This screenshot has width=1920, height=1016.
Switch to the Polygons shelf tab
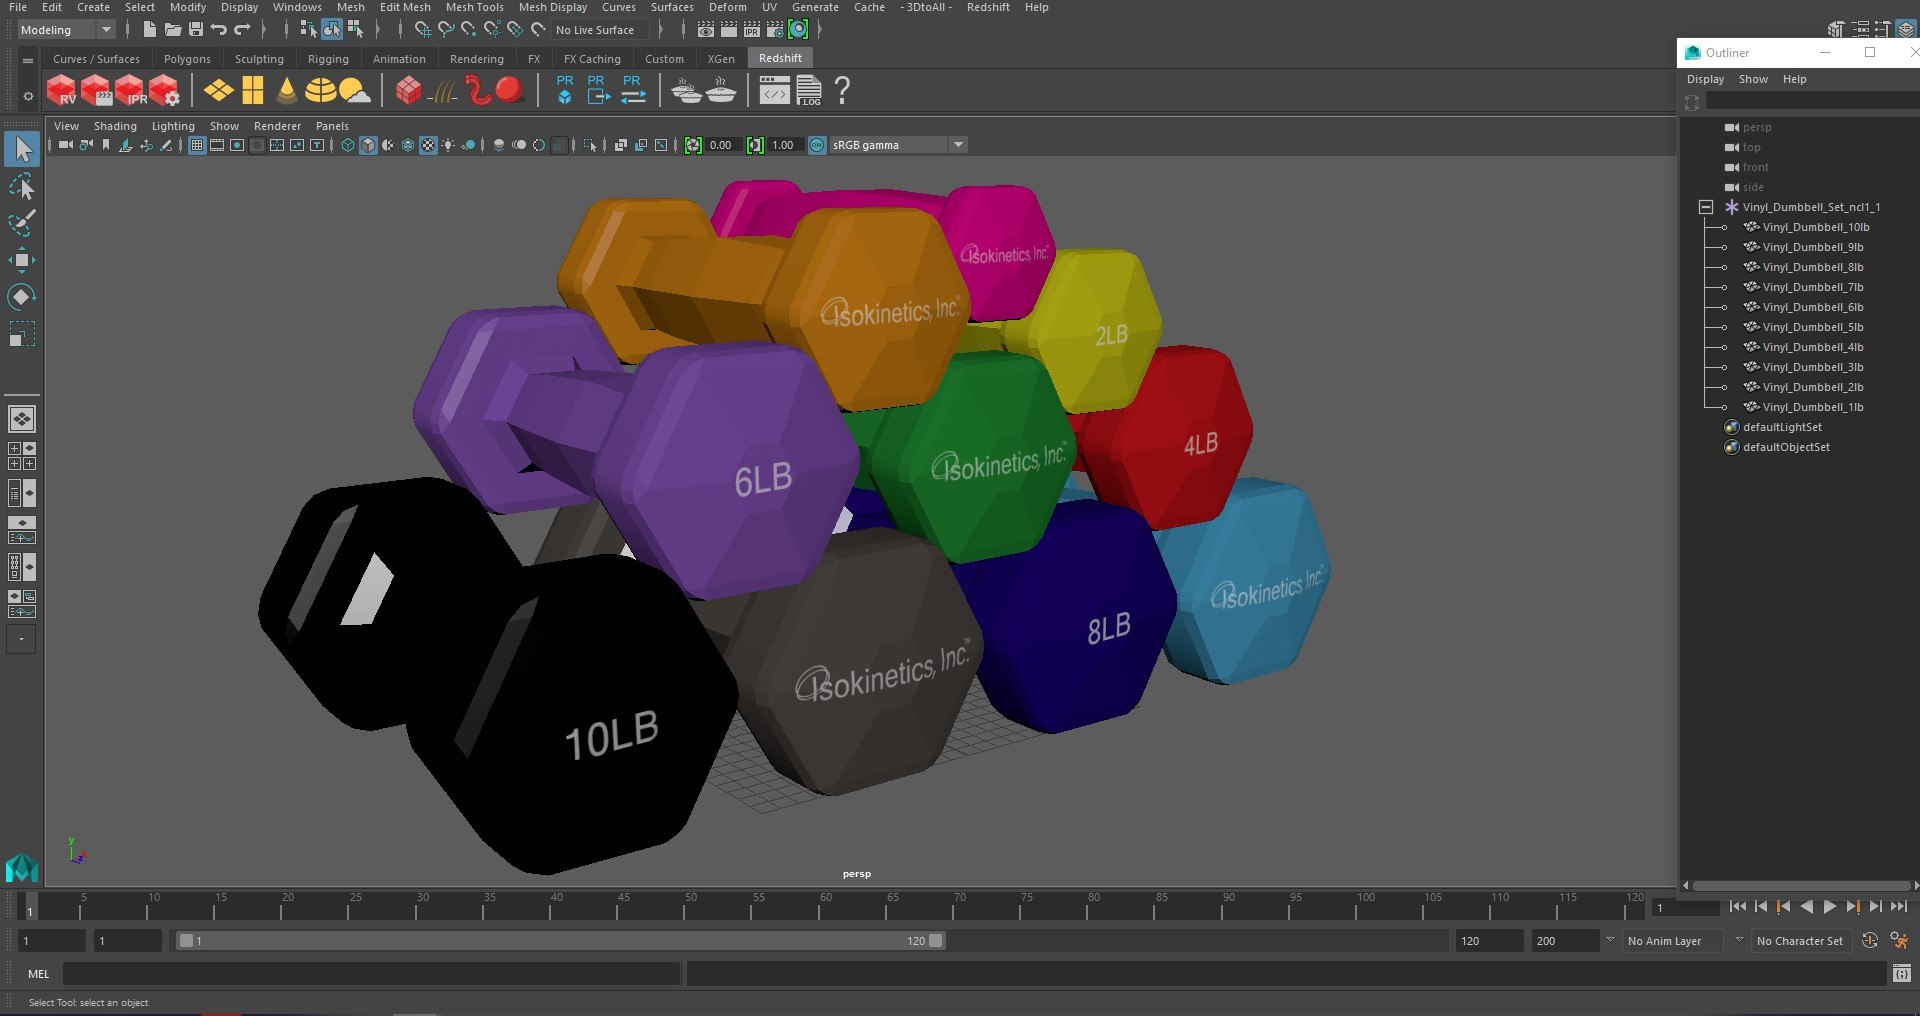pyautogui.click(x=187, y=59)
